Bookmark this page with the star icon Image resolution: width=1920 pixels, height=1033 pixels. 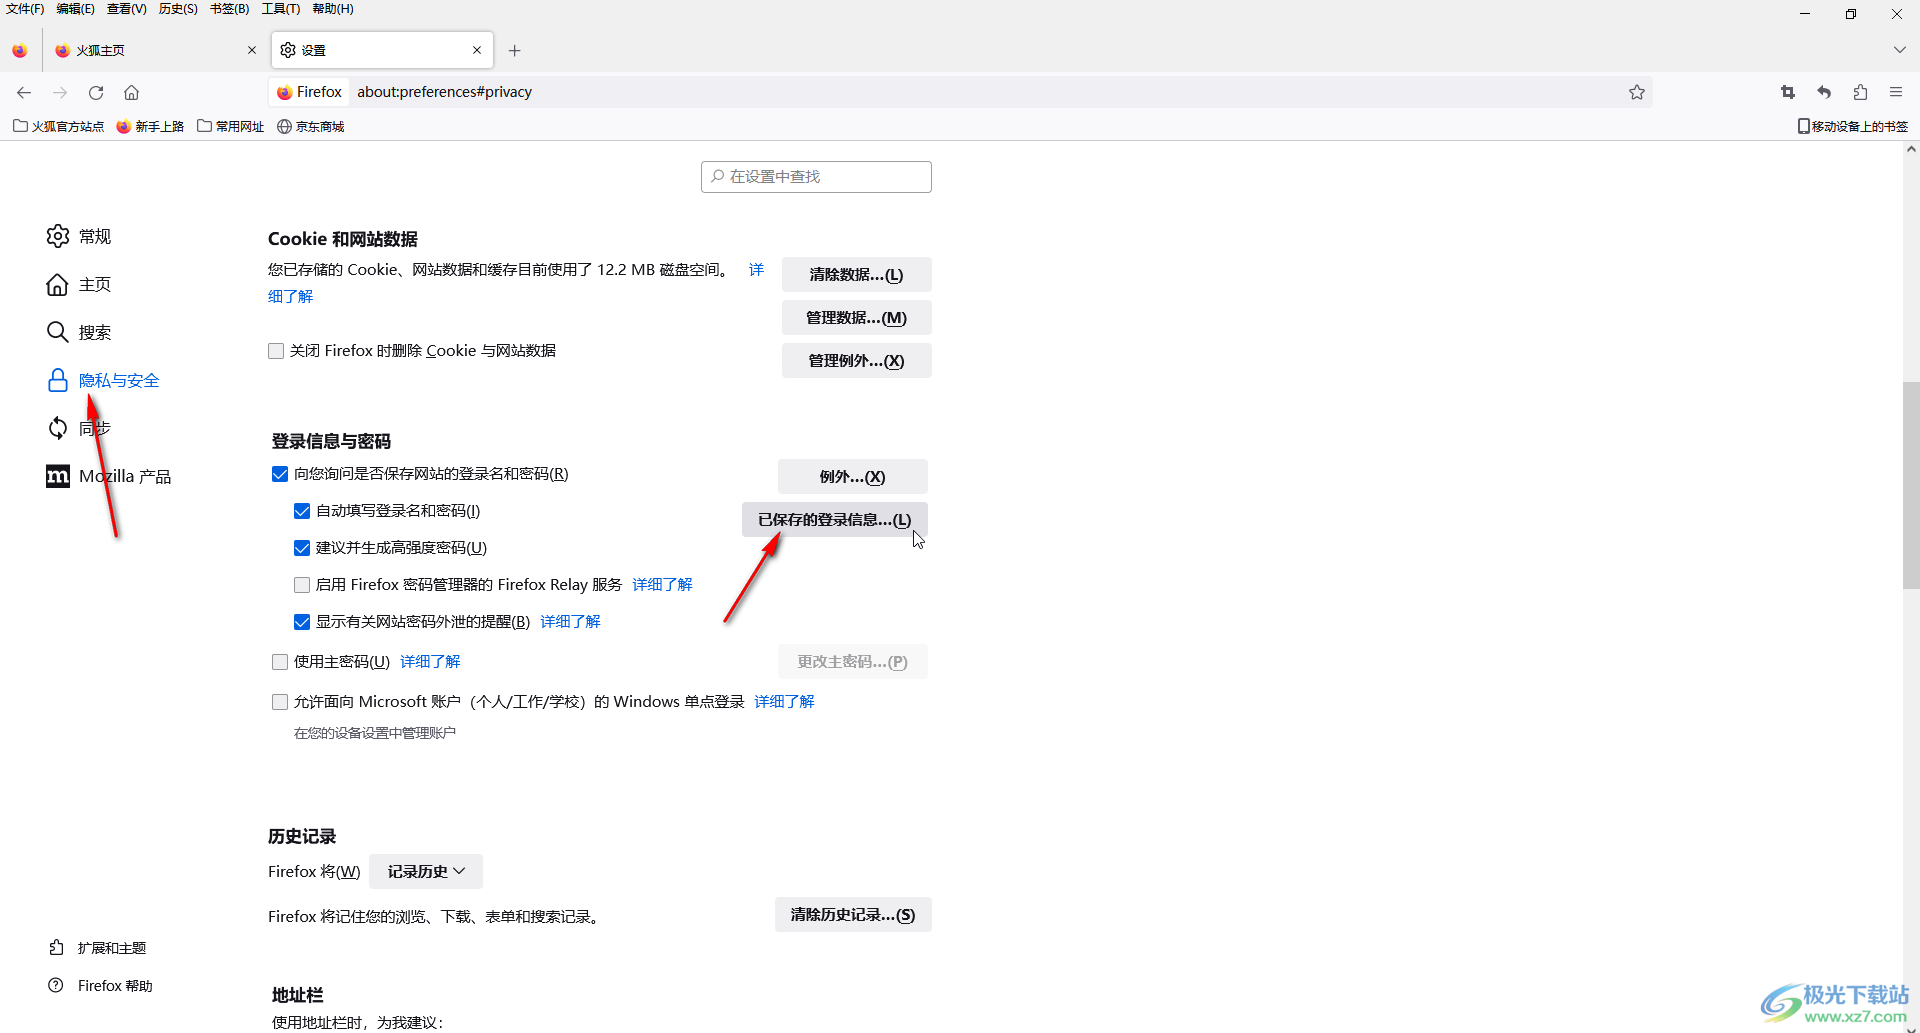coord(1637,92)
